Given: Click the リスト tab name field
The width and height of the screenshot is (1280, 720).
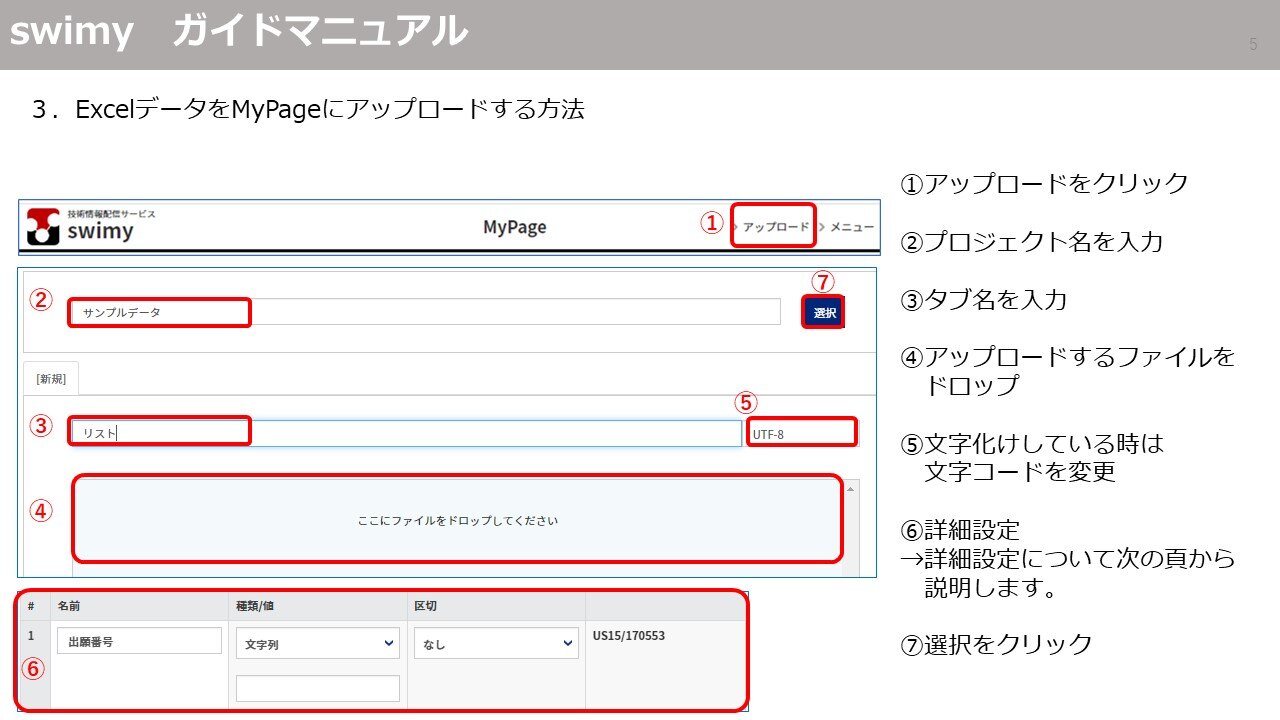Looking at the screenshot, I should [x=160, y=432].
